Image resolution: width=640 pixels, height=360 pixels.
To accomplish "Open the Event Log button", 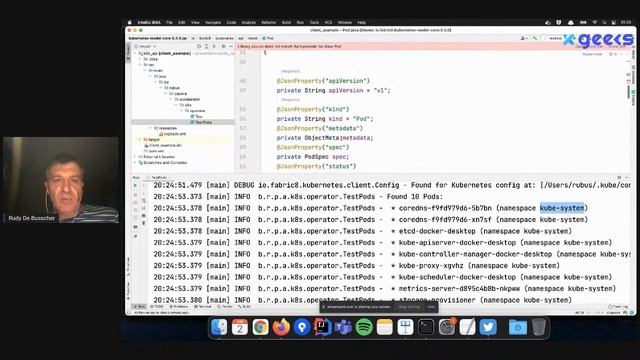I will (618, 307).
